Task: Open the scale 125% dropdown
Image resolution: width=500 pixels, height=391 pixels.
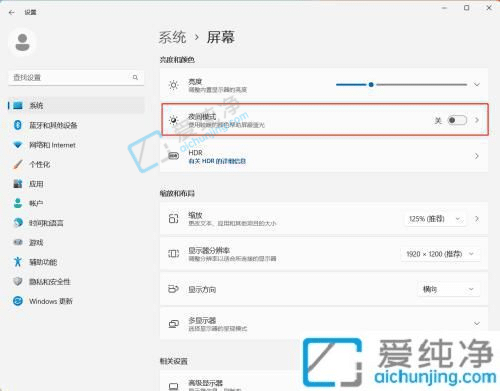Action: (435, 219)
